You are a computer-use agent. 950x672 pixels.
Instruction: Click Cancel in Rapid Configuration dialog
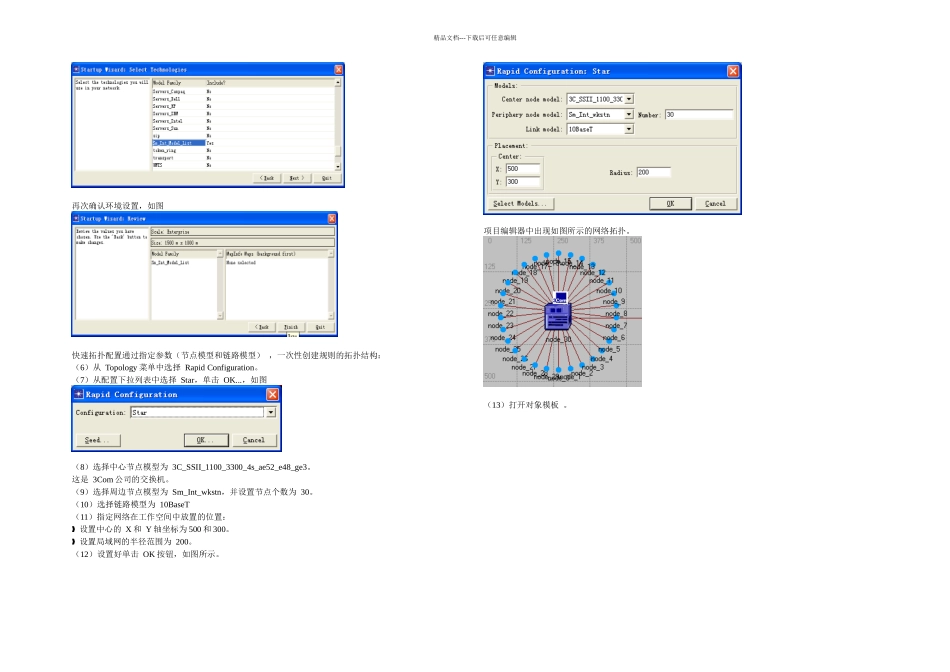click(254, 440)
